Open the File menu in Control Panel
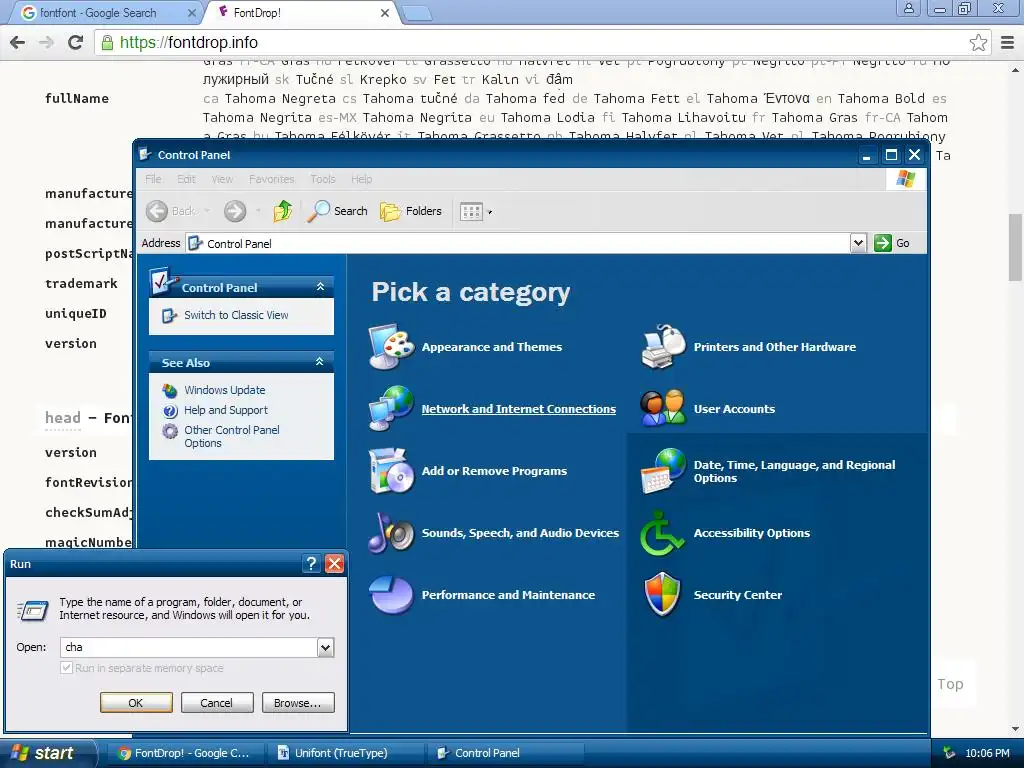The height and width of the screenshot is (768, 1024). pyautogui.click(x=153, y=179)
